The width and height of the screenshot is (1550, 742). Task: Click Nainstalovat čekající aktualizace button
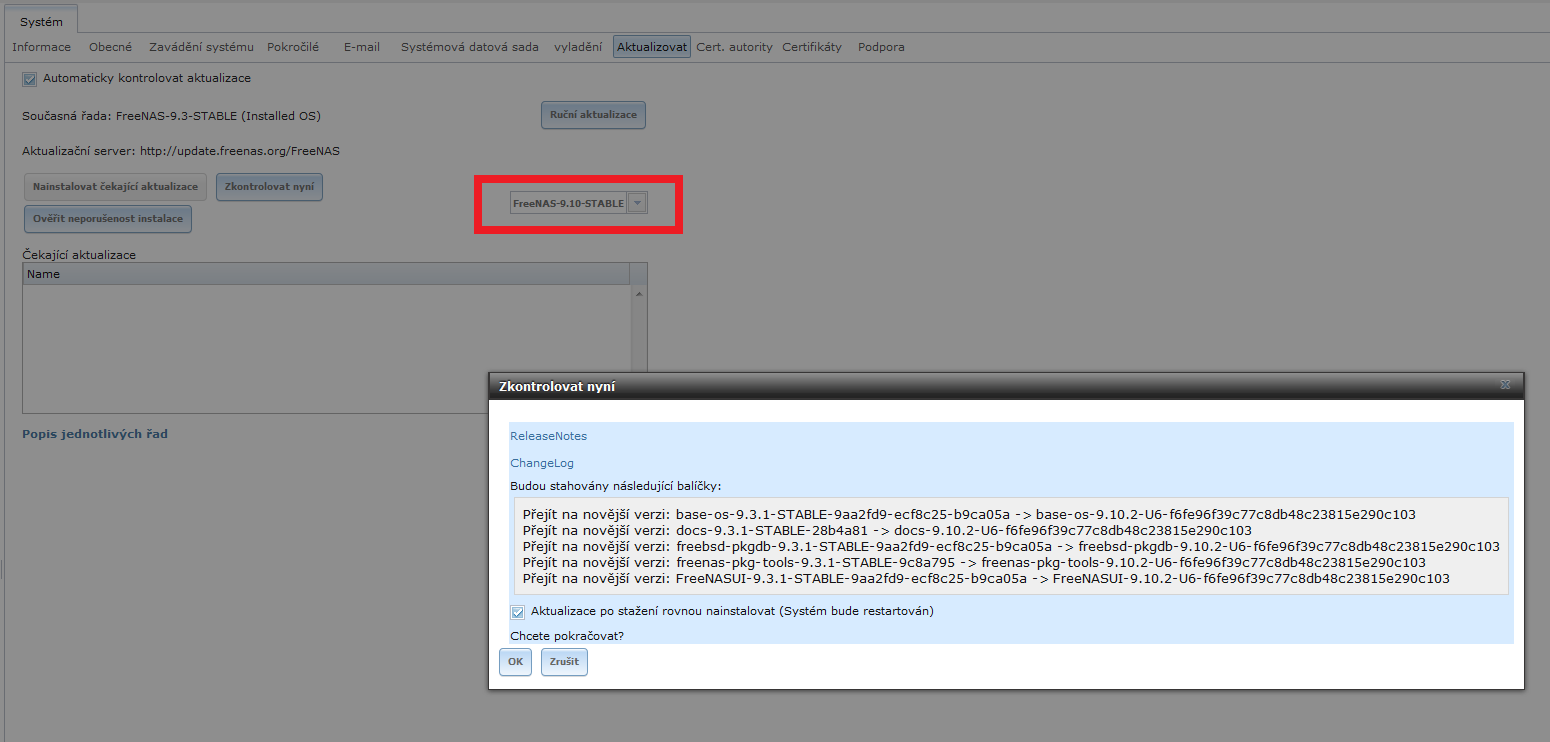[115, 187]
